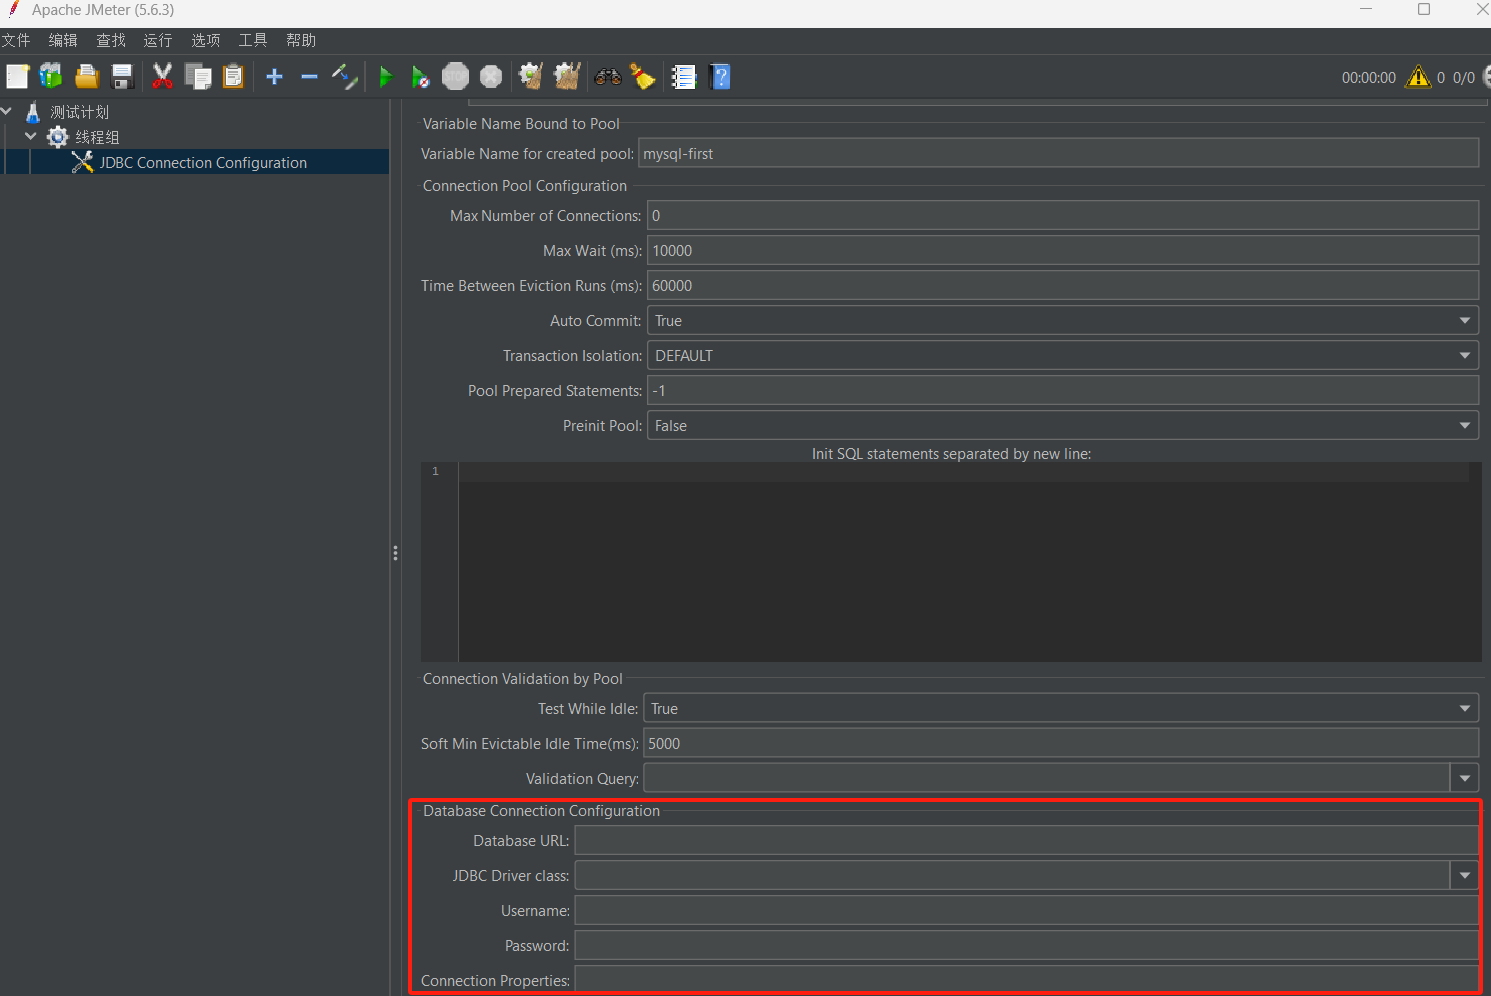Click the Max Wait (ms) field
The height and width of the screenshot is (996, 1491).
1063,251
